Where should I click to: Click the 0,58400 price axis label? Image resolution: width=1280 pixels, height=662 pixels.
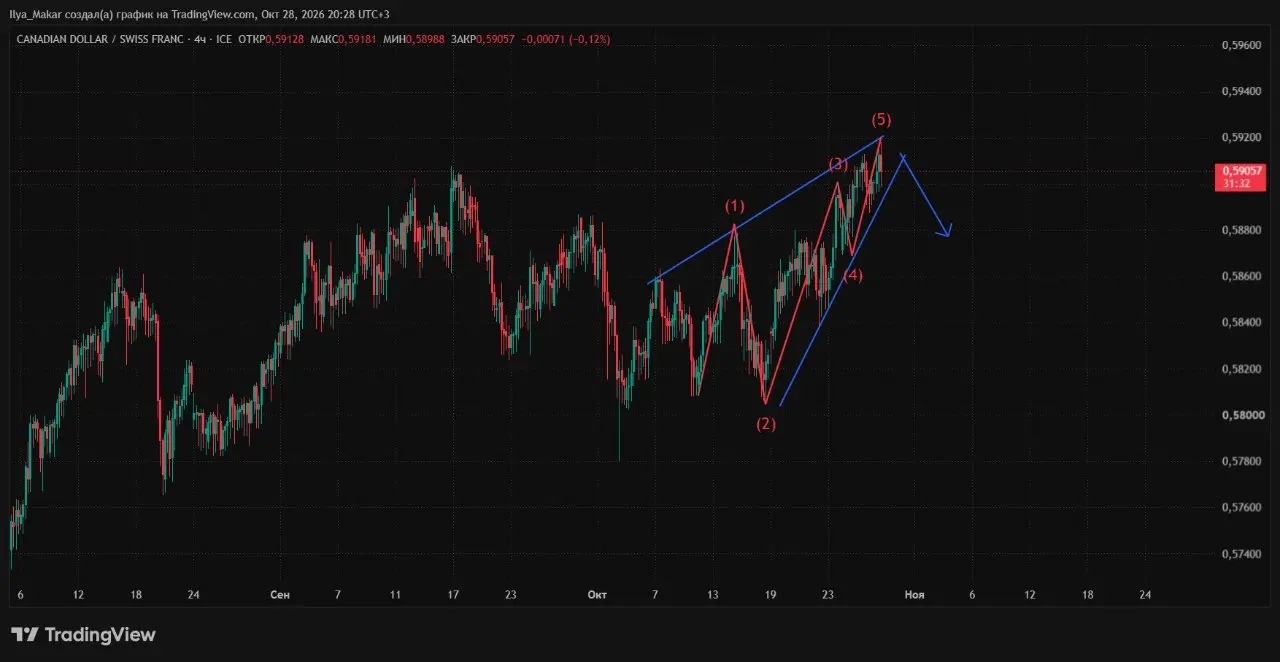pyautogui.click(x=1241, y=322)
